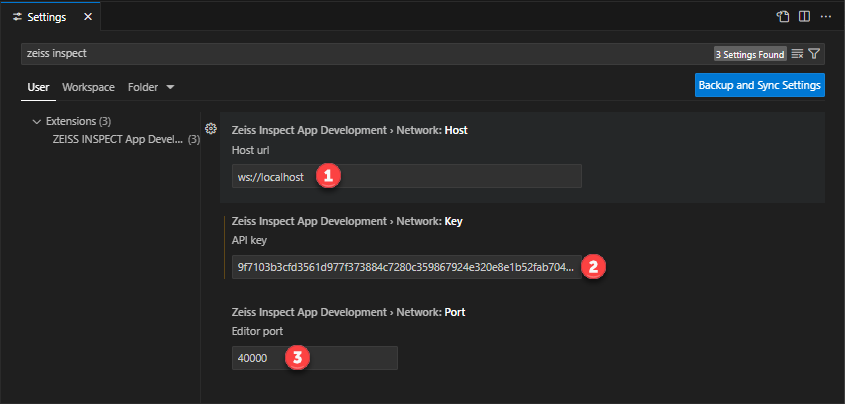Click the 3 Settings Found badge
Image resolution: width=845 pixels, height=404 pixels.
click(x=749, y=54)
